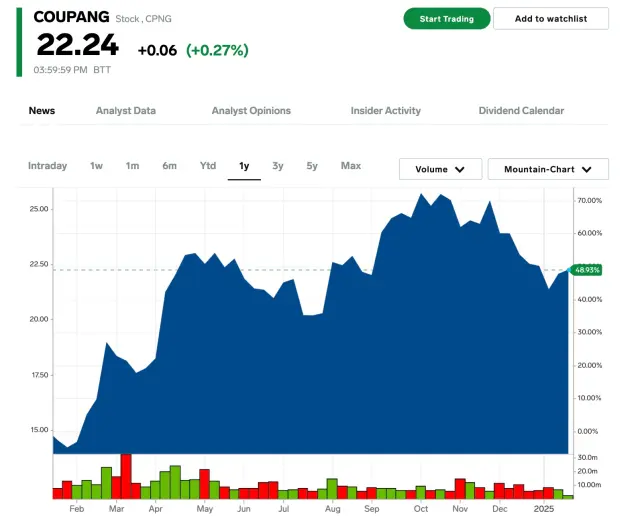Switch chart to 3y range
Viewport: 640px width, 531px height.
point(278,166)
